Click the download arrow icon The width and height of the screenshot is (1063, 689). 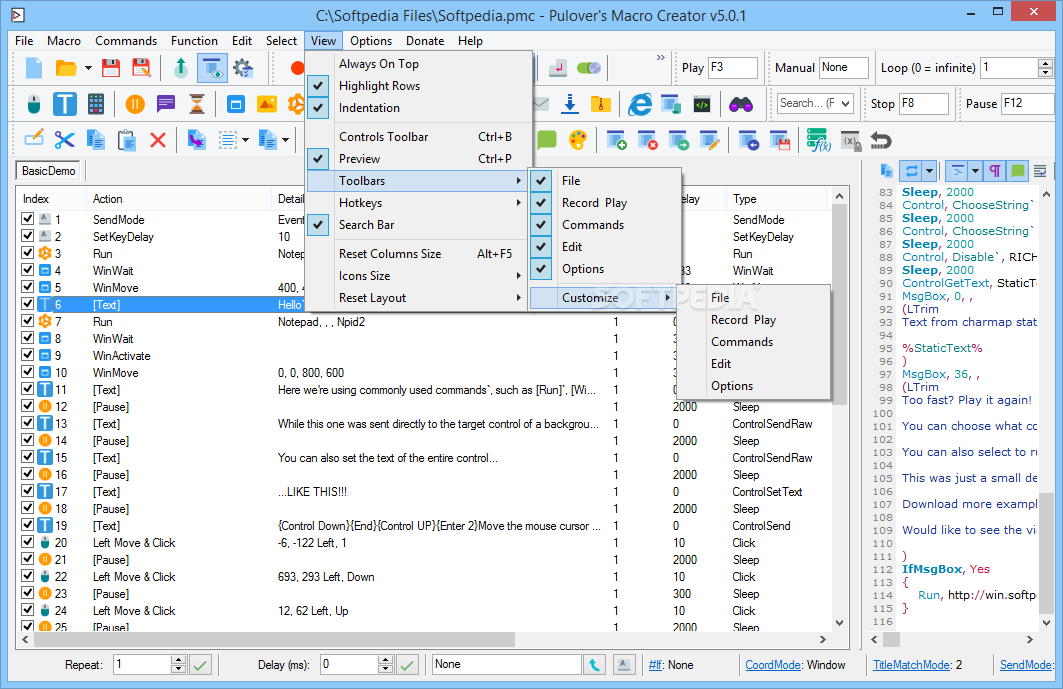[570, 104]
